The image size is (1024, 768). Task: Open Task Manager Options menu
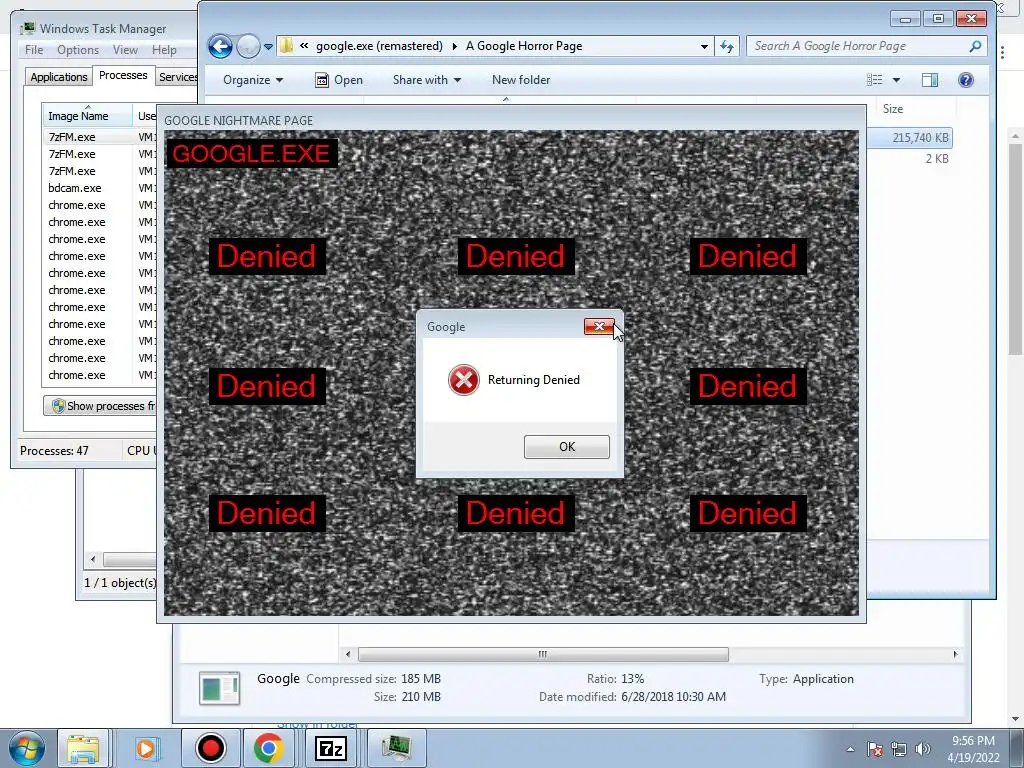78,50
